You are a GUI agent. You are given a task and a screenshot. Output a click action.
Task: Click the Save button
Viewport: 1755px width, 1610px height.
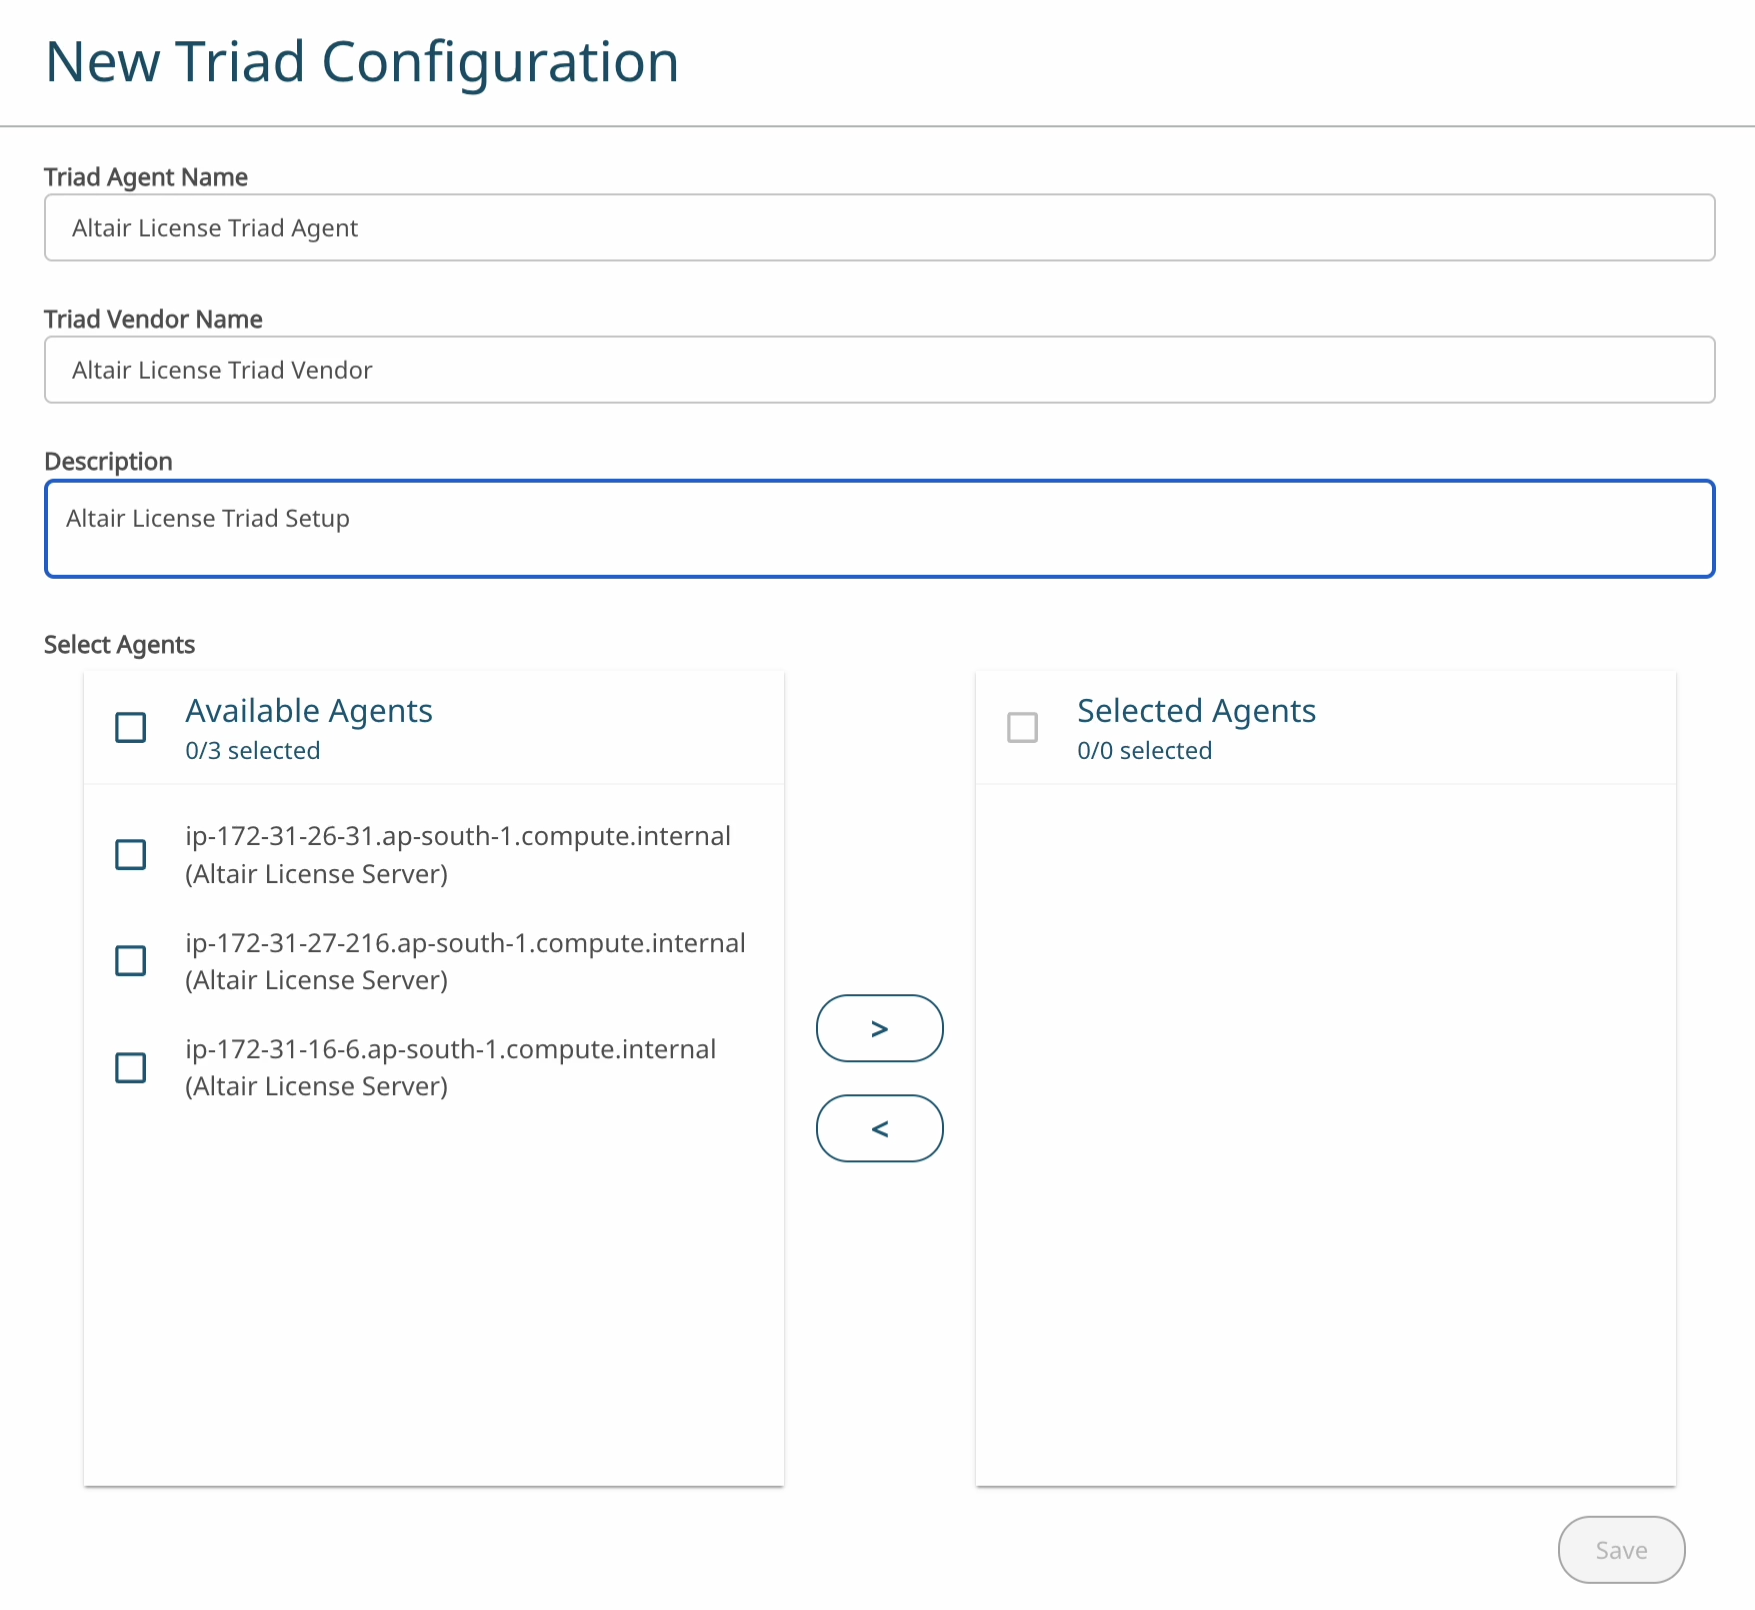1620,1550
